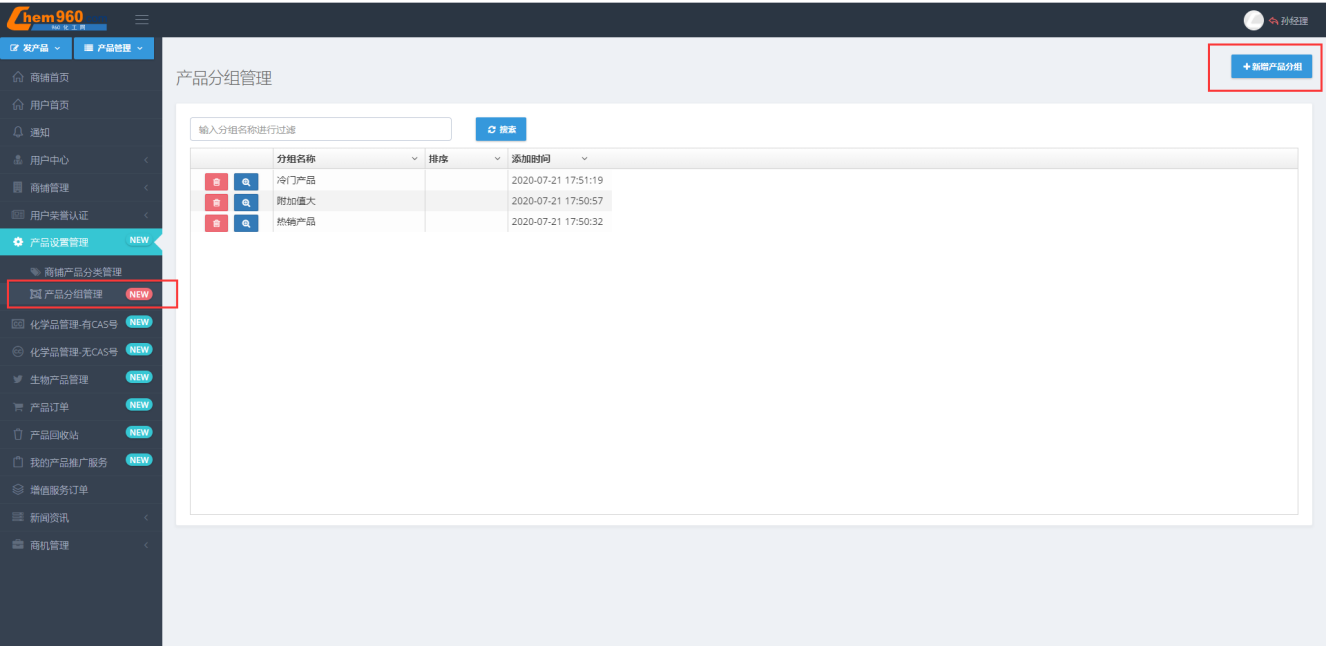Click the layers icon beside 增值服务订单

(18, 490)
